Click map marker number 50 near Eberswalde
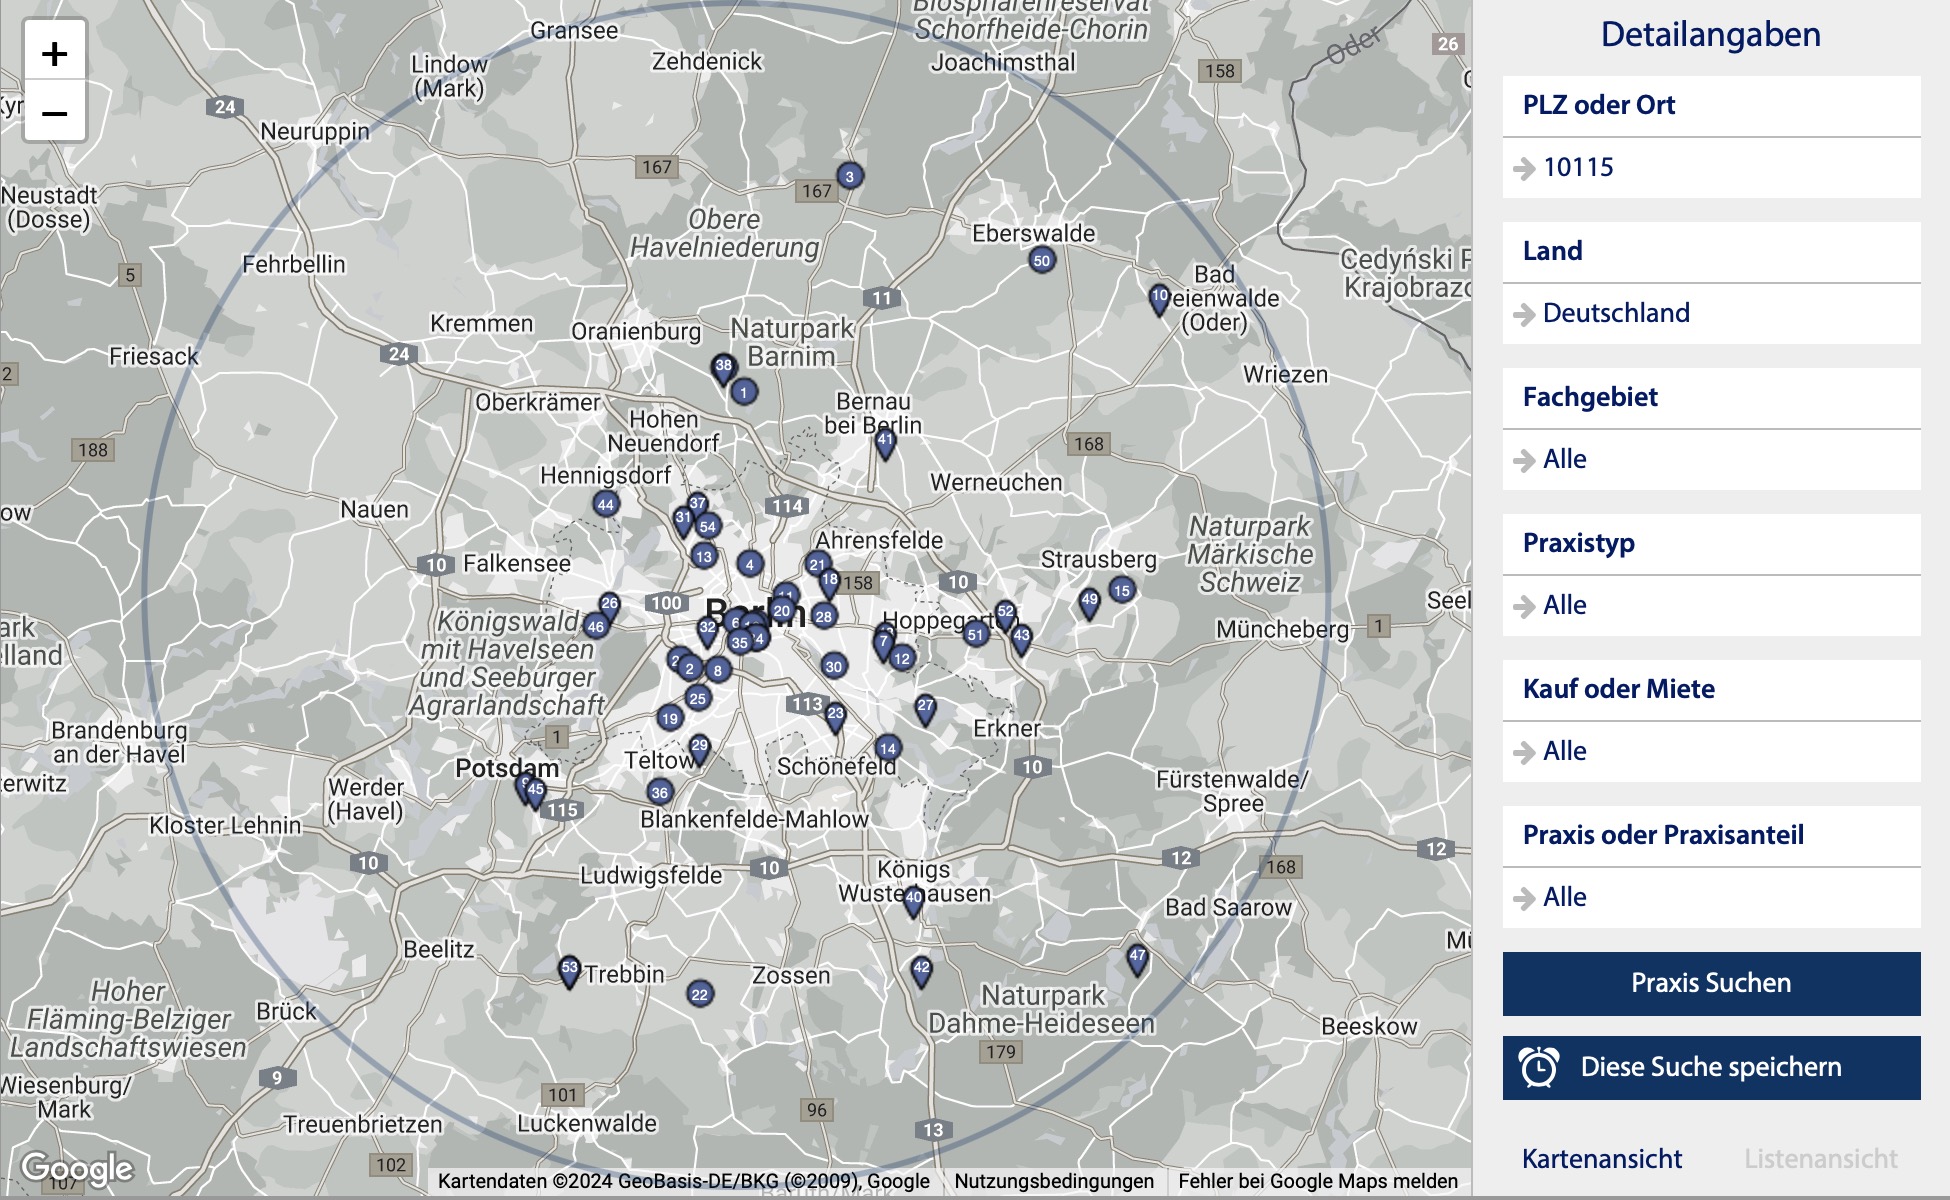Image resolution: width=1950 pixels, height=1200 pixels. (x=1041, y=261)
